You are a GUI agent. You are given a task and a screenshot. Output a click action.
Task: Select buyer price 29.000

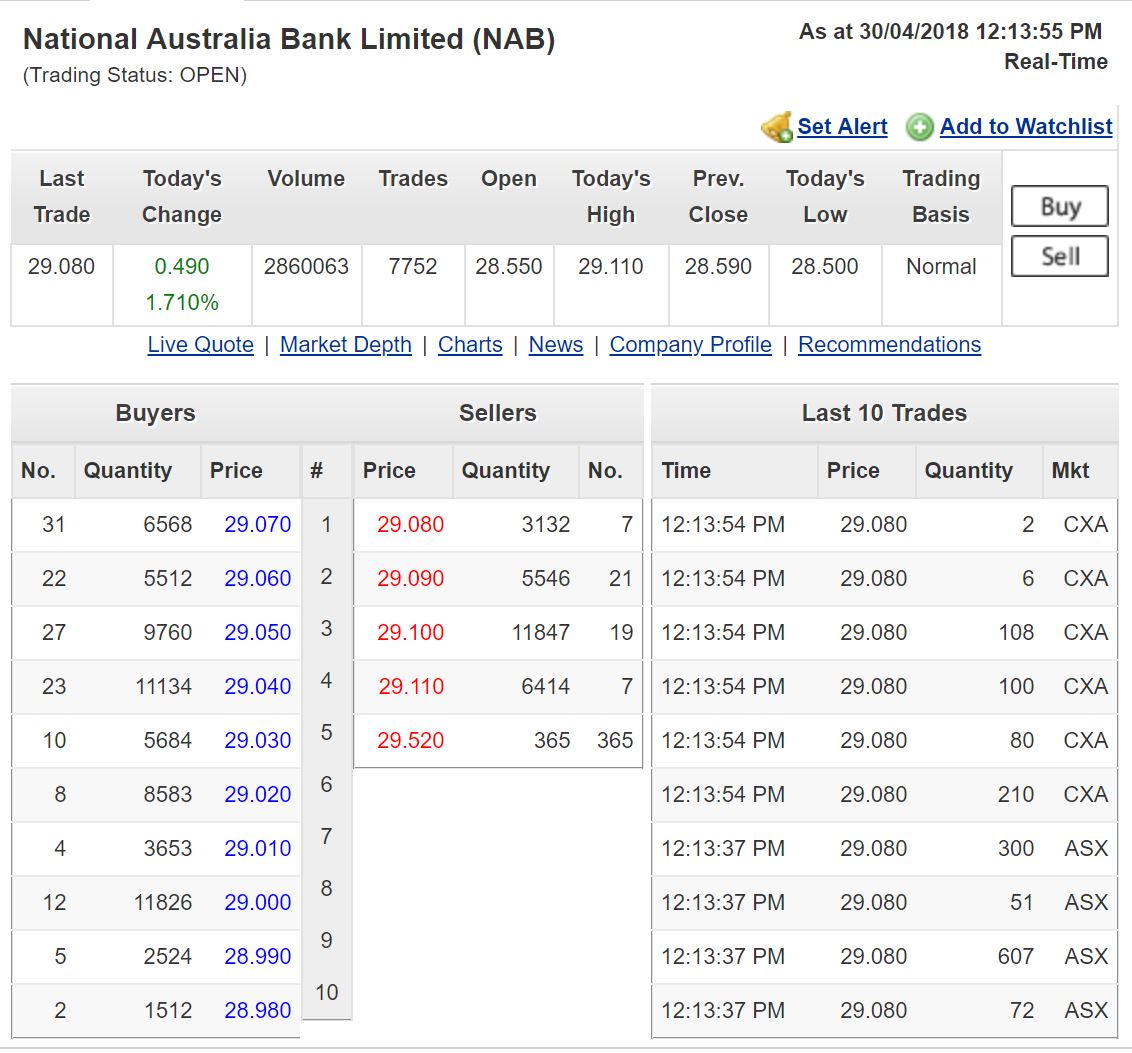(x=258, y=902)
